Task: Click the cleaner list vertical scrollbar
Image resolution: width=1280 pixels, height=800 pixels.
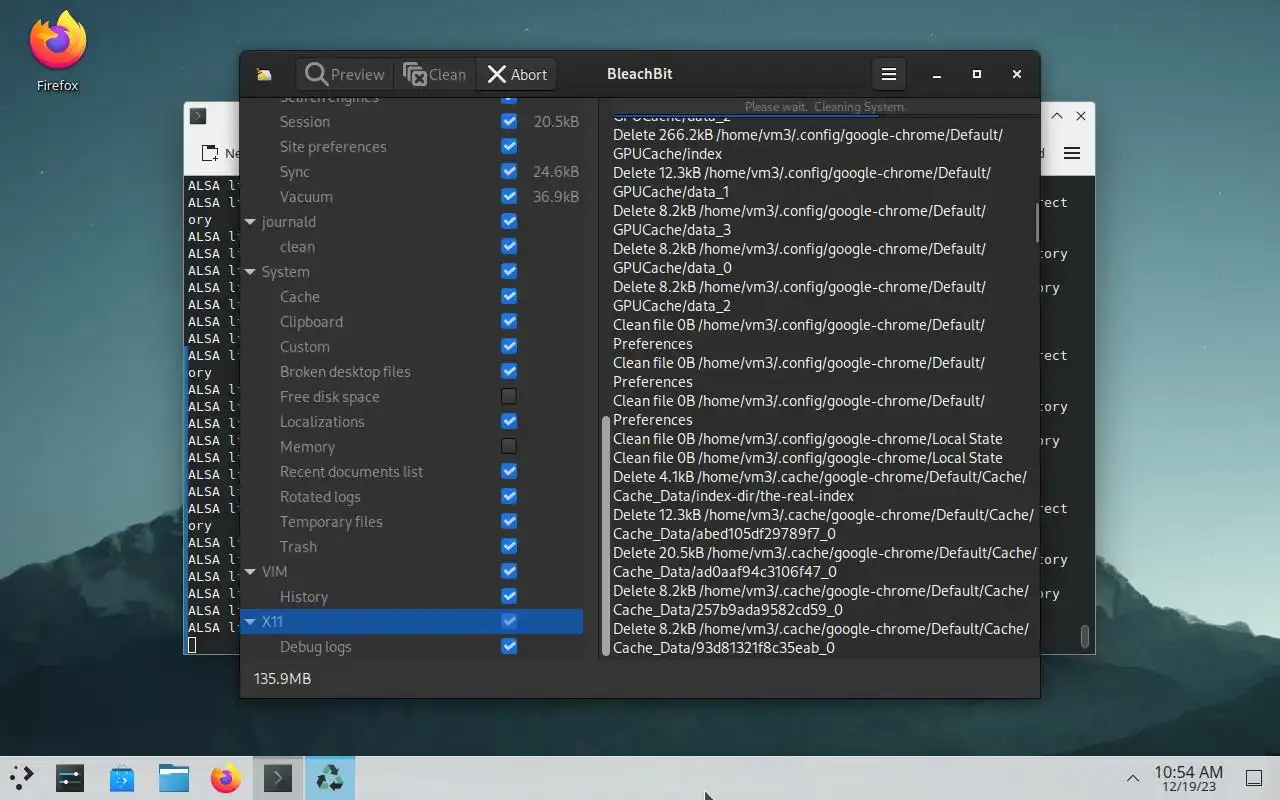Action: point(606,535)
